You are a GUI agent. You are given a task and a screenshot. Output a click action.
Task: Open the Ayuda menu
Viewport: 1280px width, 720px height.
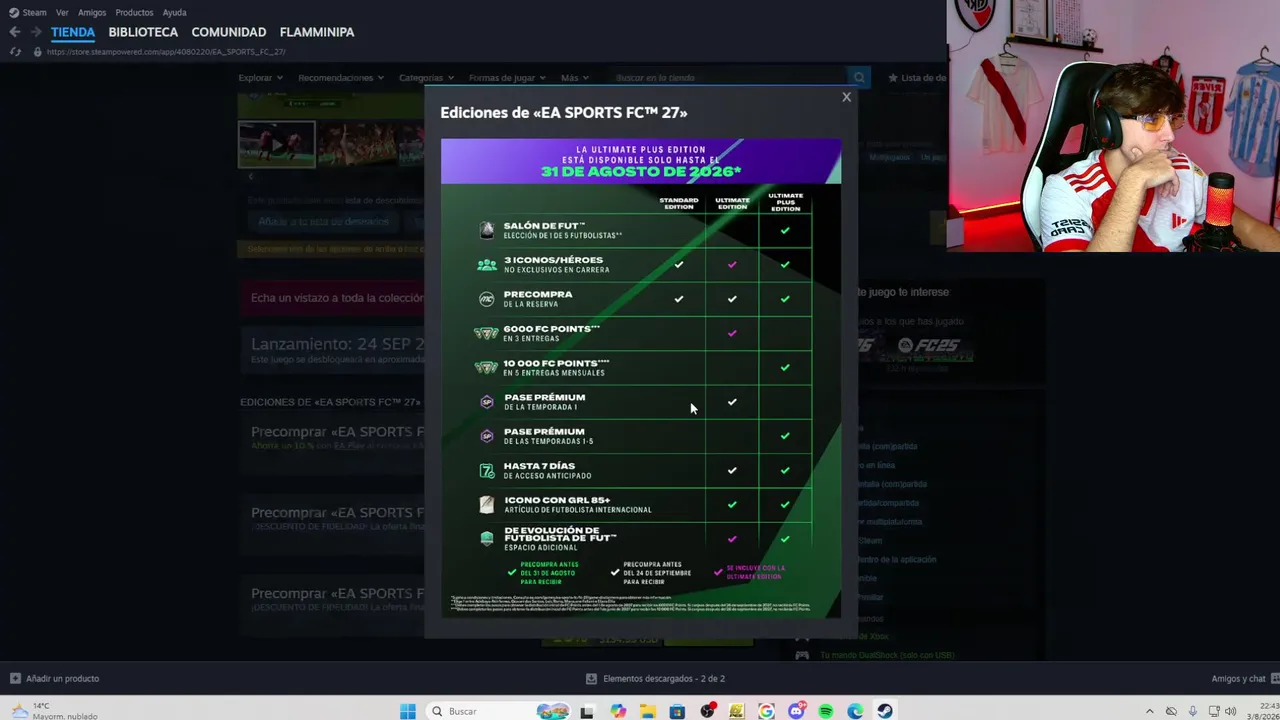pyautogui.click(x=174, y=13)
